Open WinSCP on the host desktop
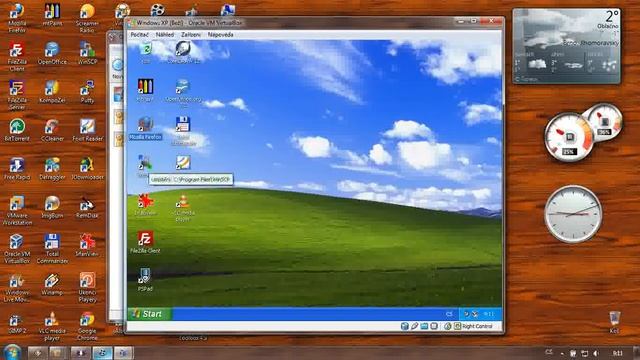 click(87, 53)
